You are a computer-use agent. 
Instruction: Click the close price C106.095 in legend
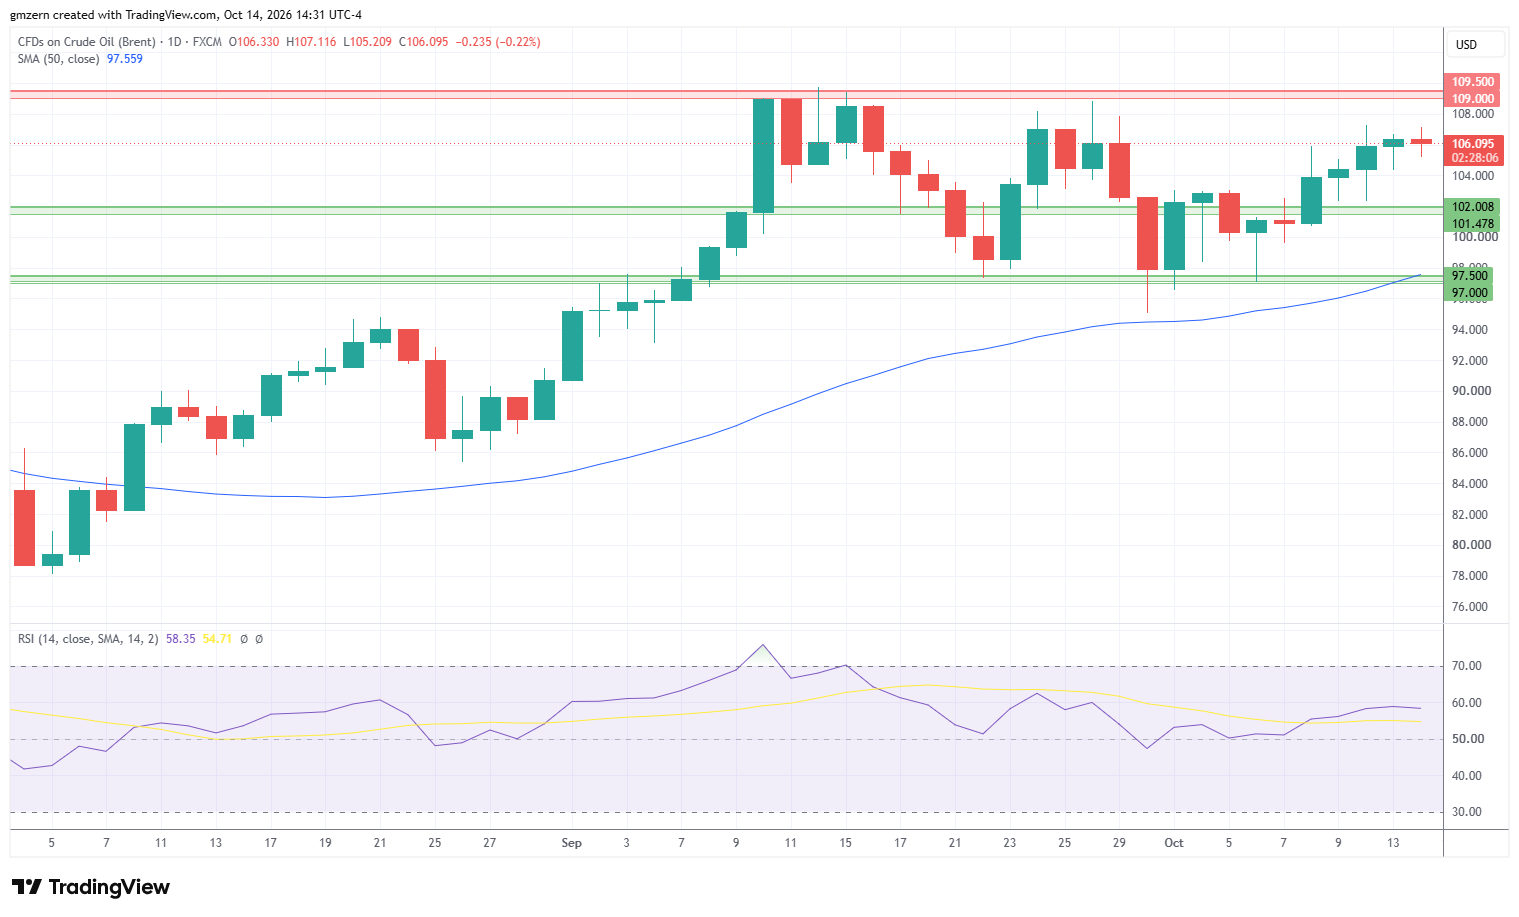point(424,42)
